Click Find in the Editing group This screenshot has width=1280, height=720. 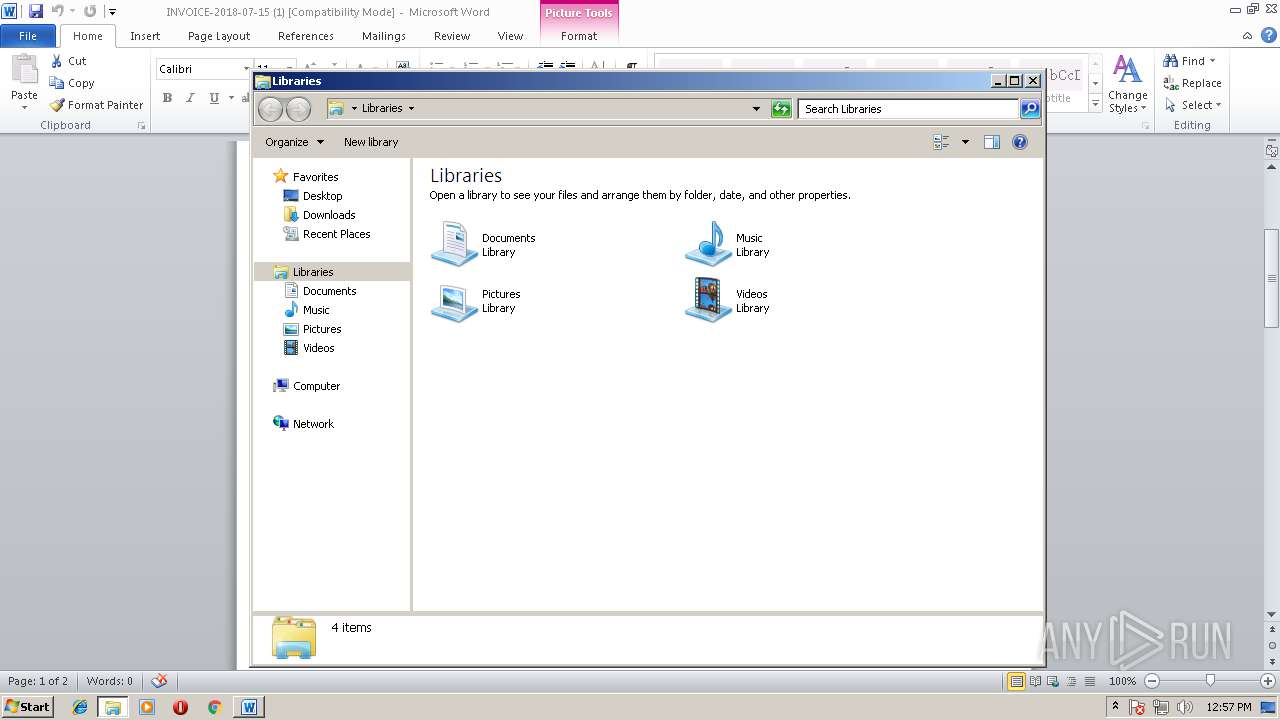coord(1190,61)
